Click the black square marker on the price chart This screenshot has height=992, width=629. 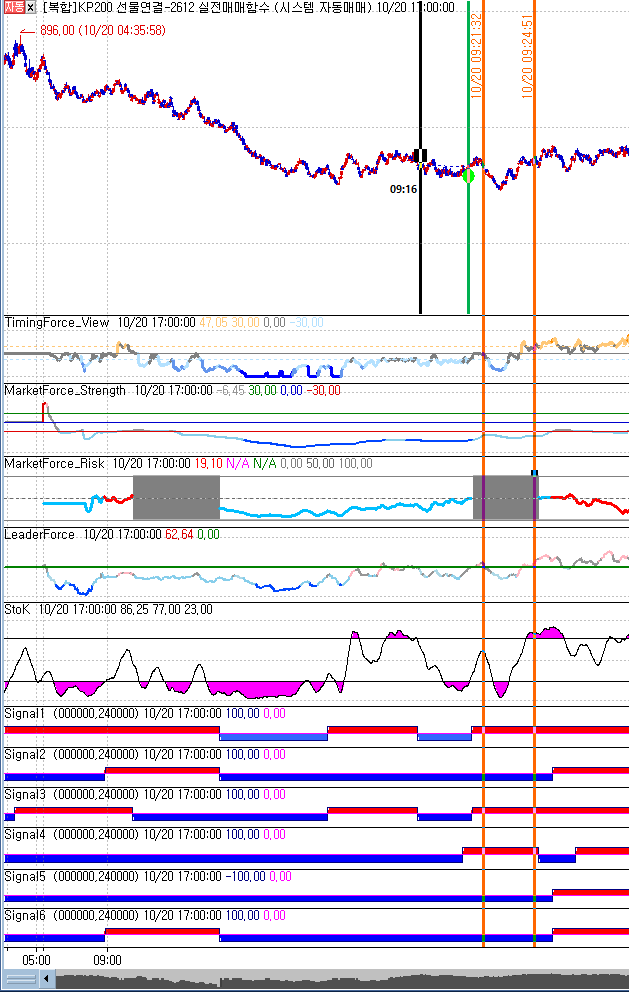coord(420,156)
